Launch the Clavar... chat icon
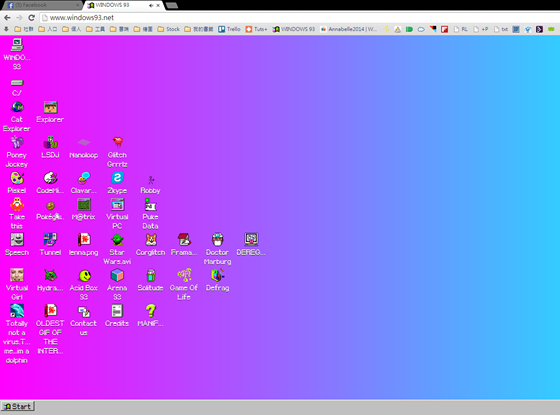This screenshot has width=560, height=415. click(84, 178)
